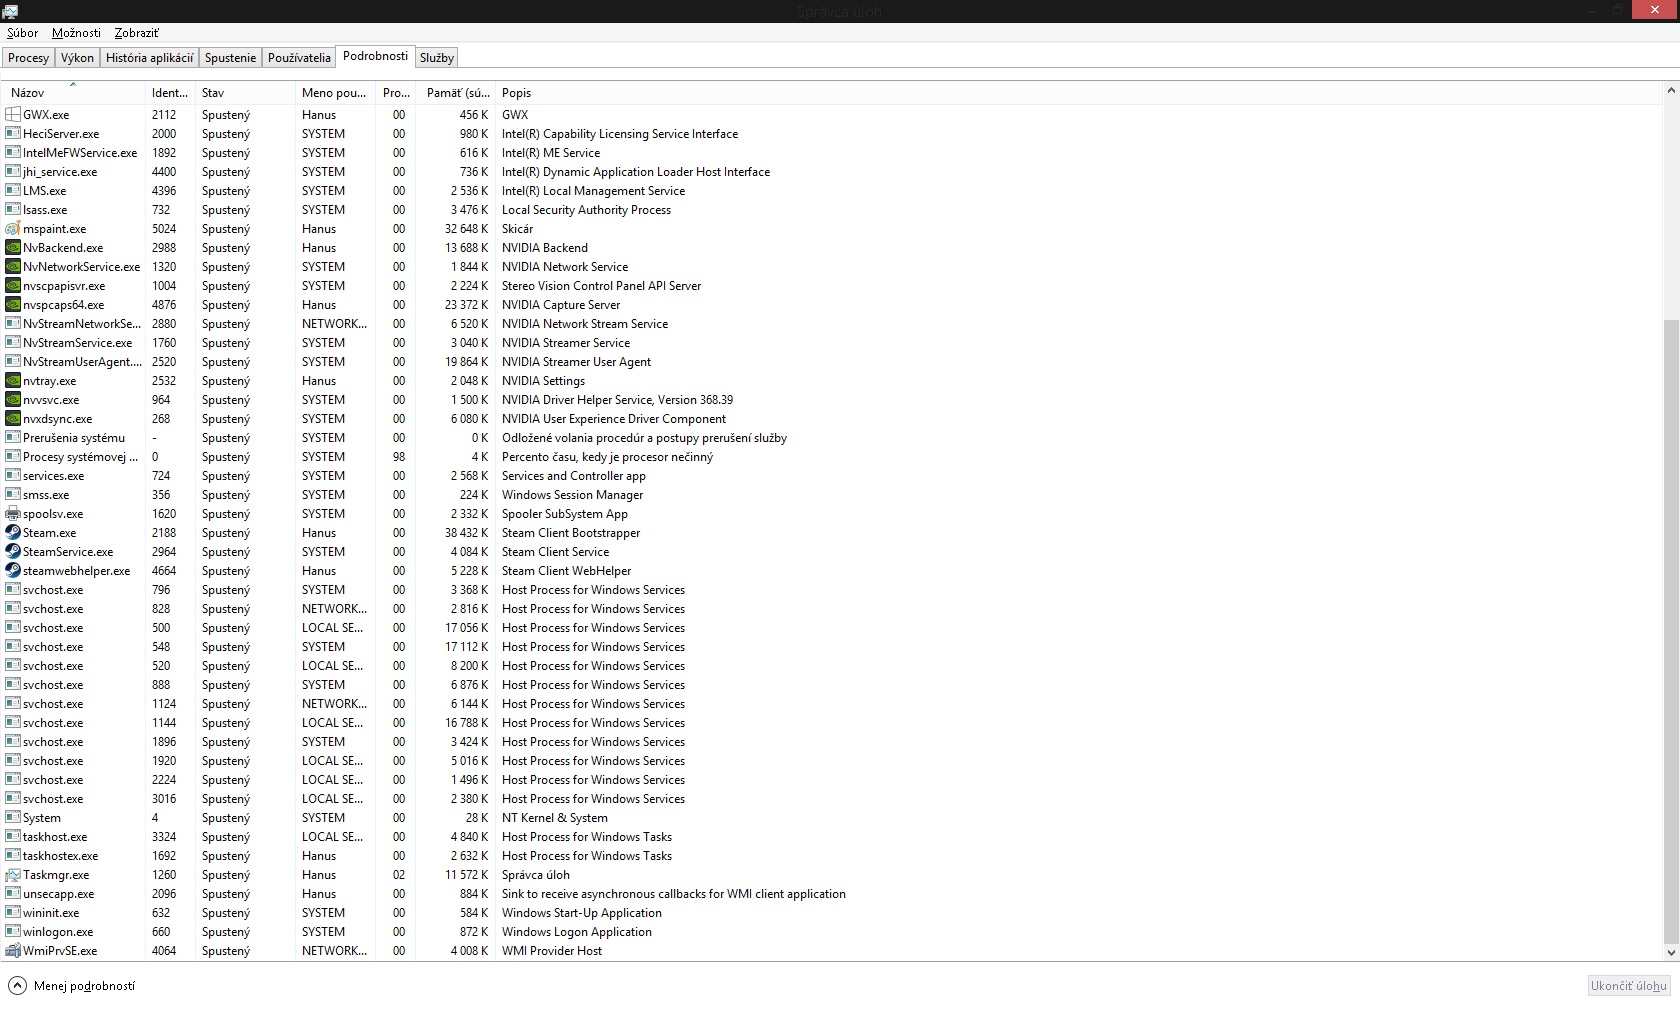Click the vertical scrollbar thumb
The height and width of the screenshot is (1010, 1680).
point(1671,630)
